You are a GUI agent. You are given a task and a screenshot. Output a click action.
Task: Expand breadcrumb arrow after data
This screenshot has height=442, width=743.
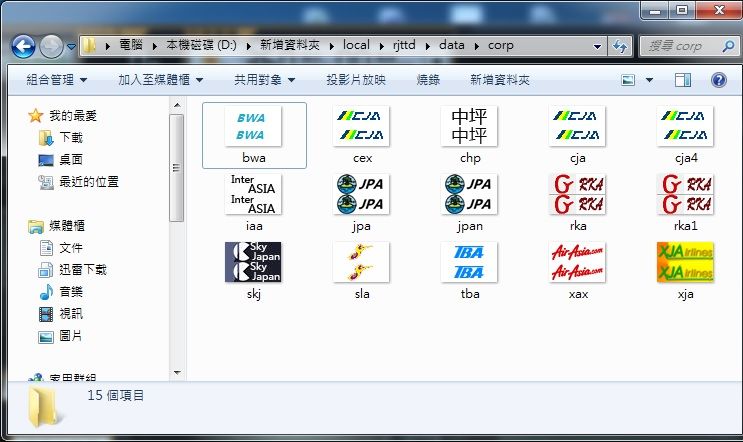pos(476,46)
